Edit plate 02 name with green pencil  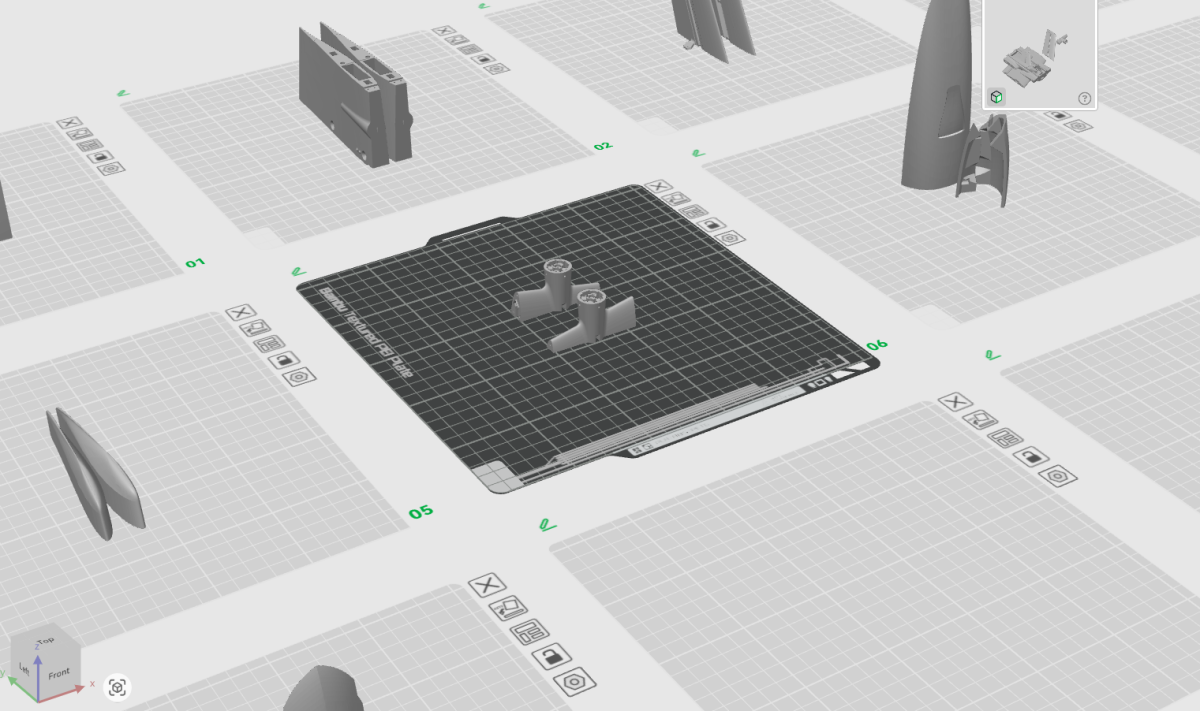pyautogui.click(x=122, y=93)
